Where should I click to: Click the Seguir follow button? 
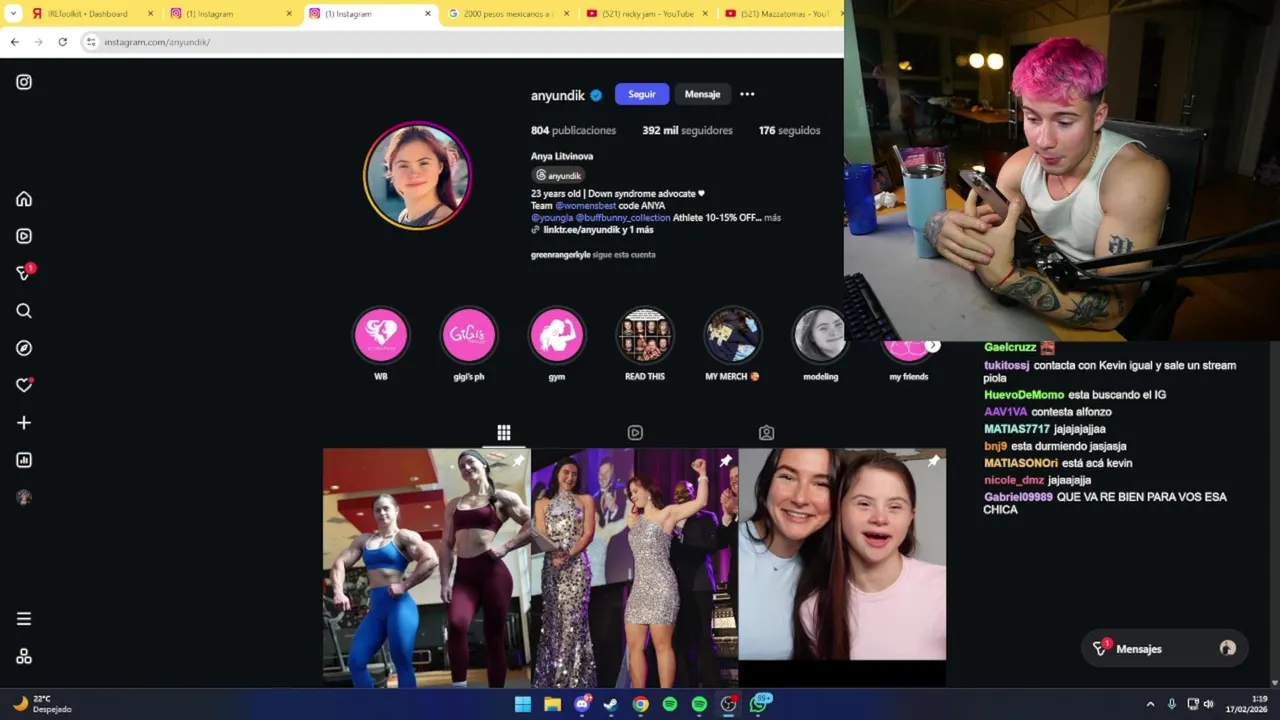[642, 94]
